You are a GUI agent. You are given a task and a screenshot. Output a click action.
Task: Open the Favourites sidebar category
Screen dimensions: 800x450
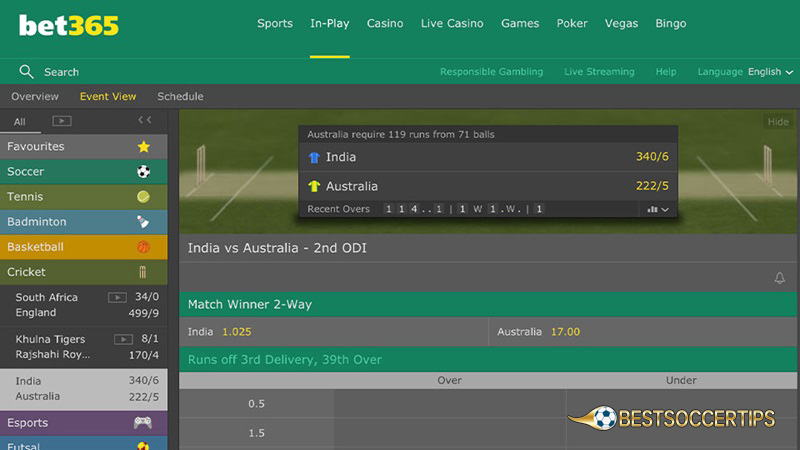coord(84,147)
